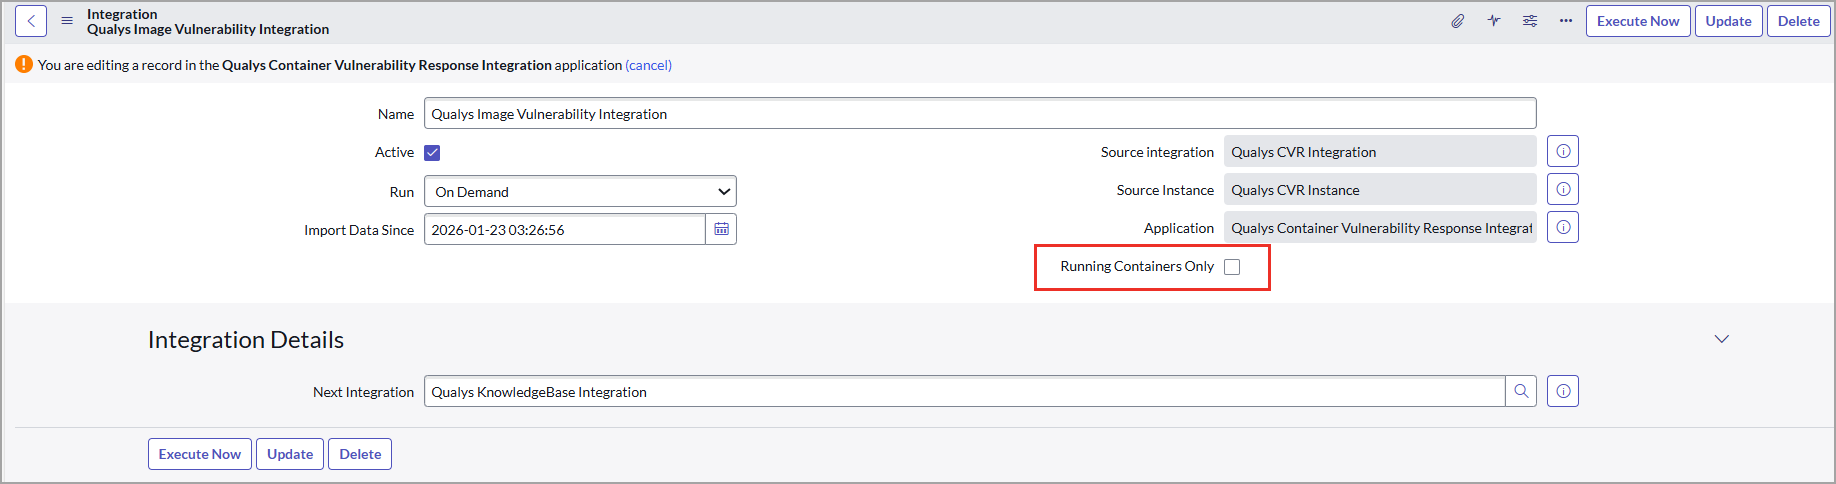1836x484 pixels.
Task: Focus the Name input field
Action: click(980, 113)
